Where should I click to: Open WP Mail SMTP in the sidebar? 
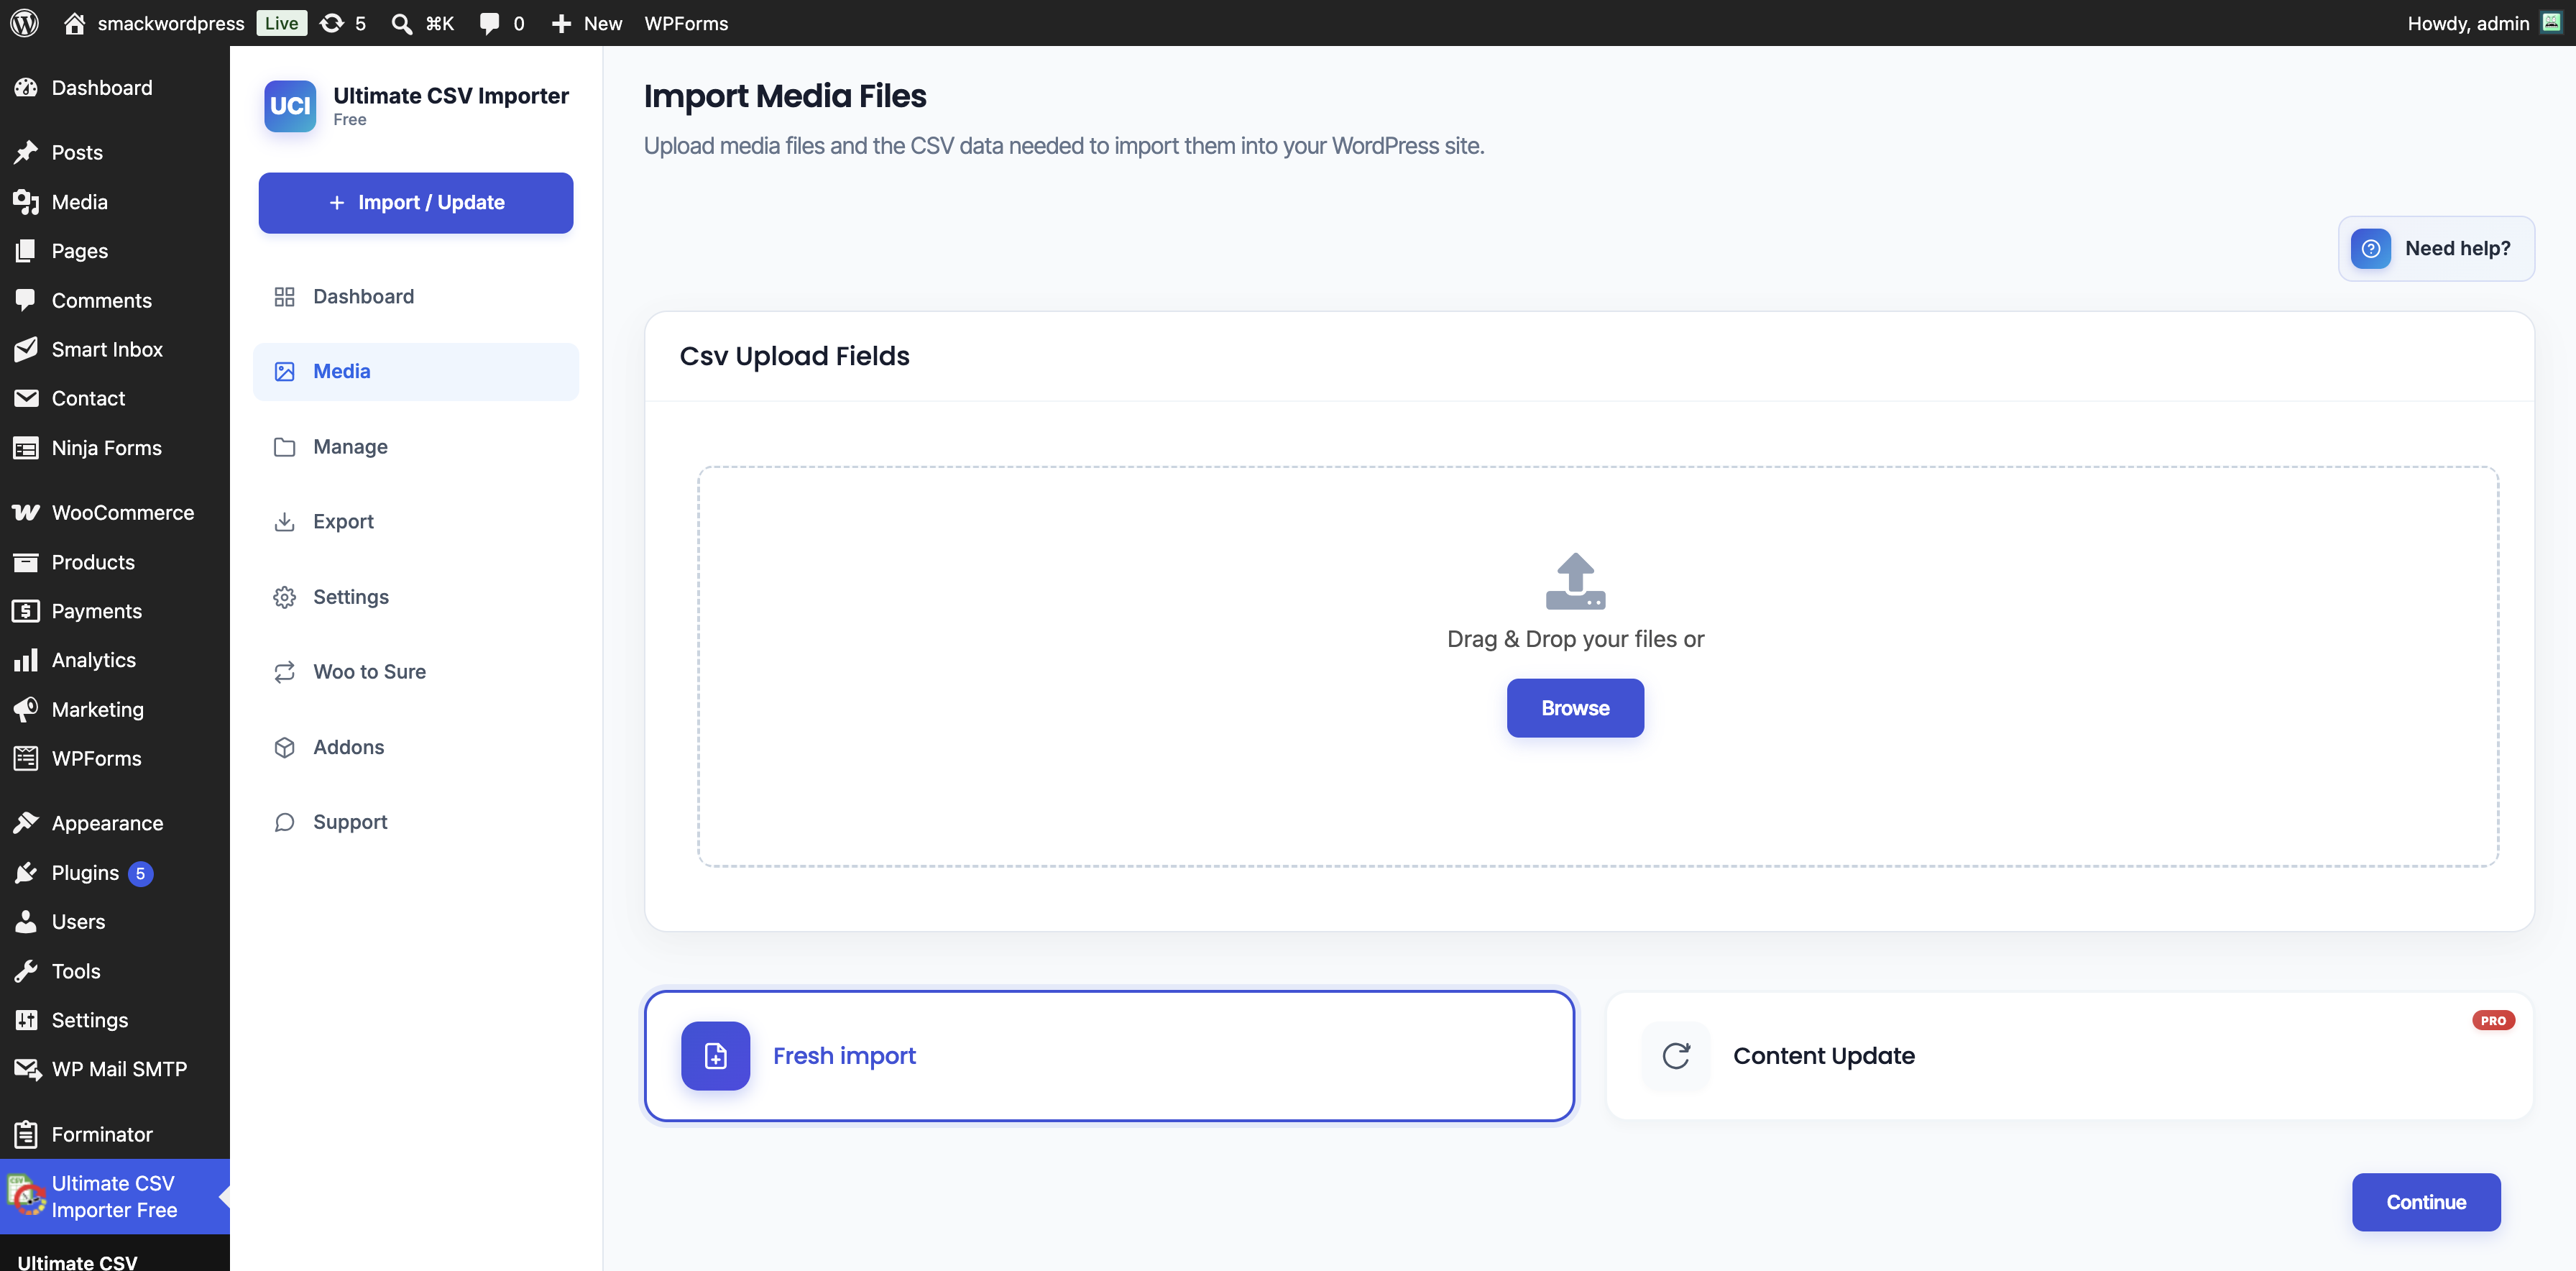(x=115, y=1069)
